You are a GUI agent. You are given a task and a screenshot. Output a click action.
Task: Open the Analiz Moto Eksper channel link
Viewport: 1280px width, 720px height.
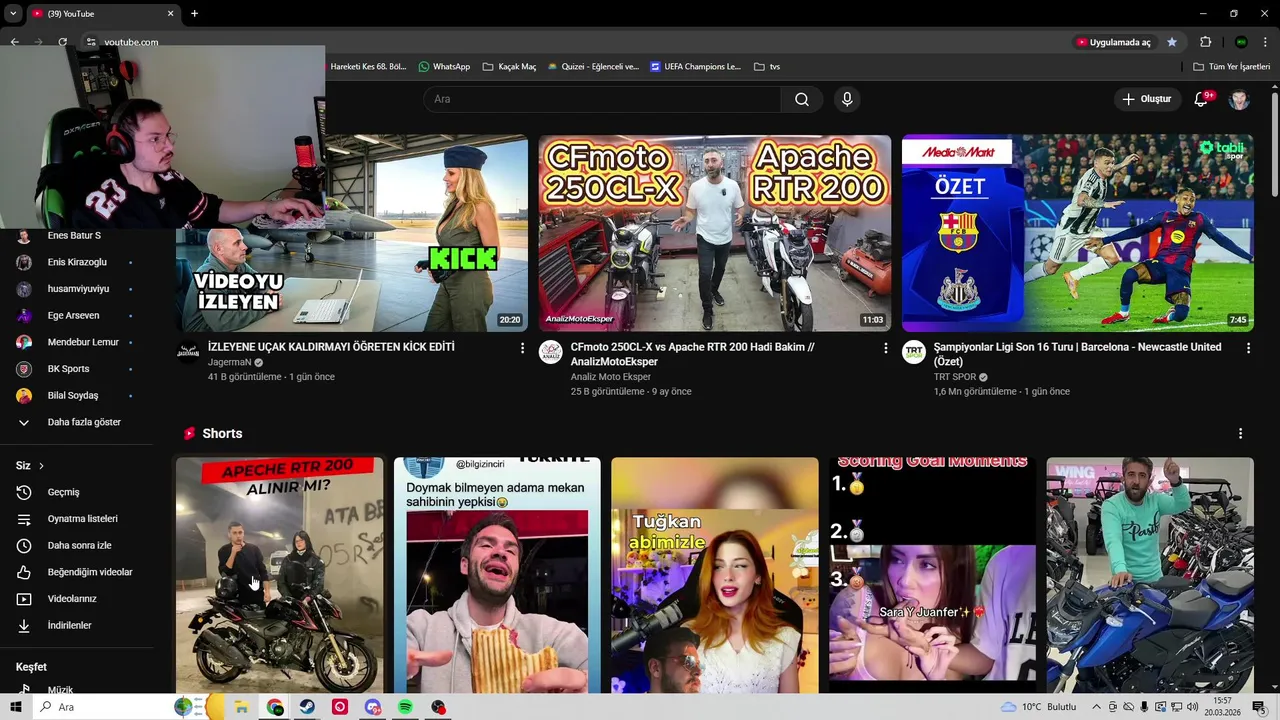[x=611, y=377]
